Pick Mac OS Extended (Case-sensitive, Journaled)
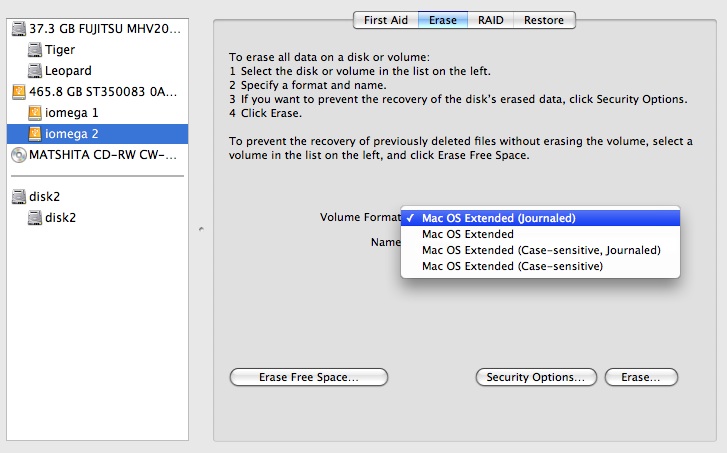727x453 pixels. point(541,250)
